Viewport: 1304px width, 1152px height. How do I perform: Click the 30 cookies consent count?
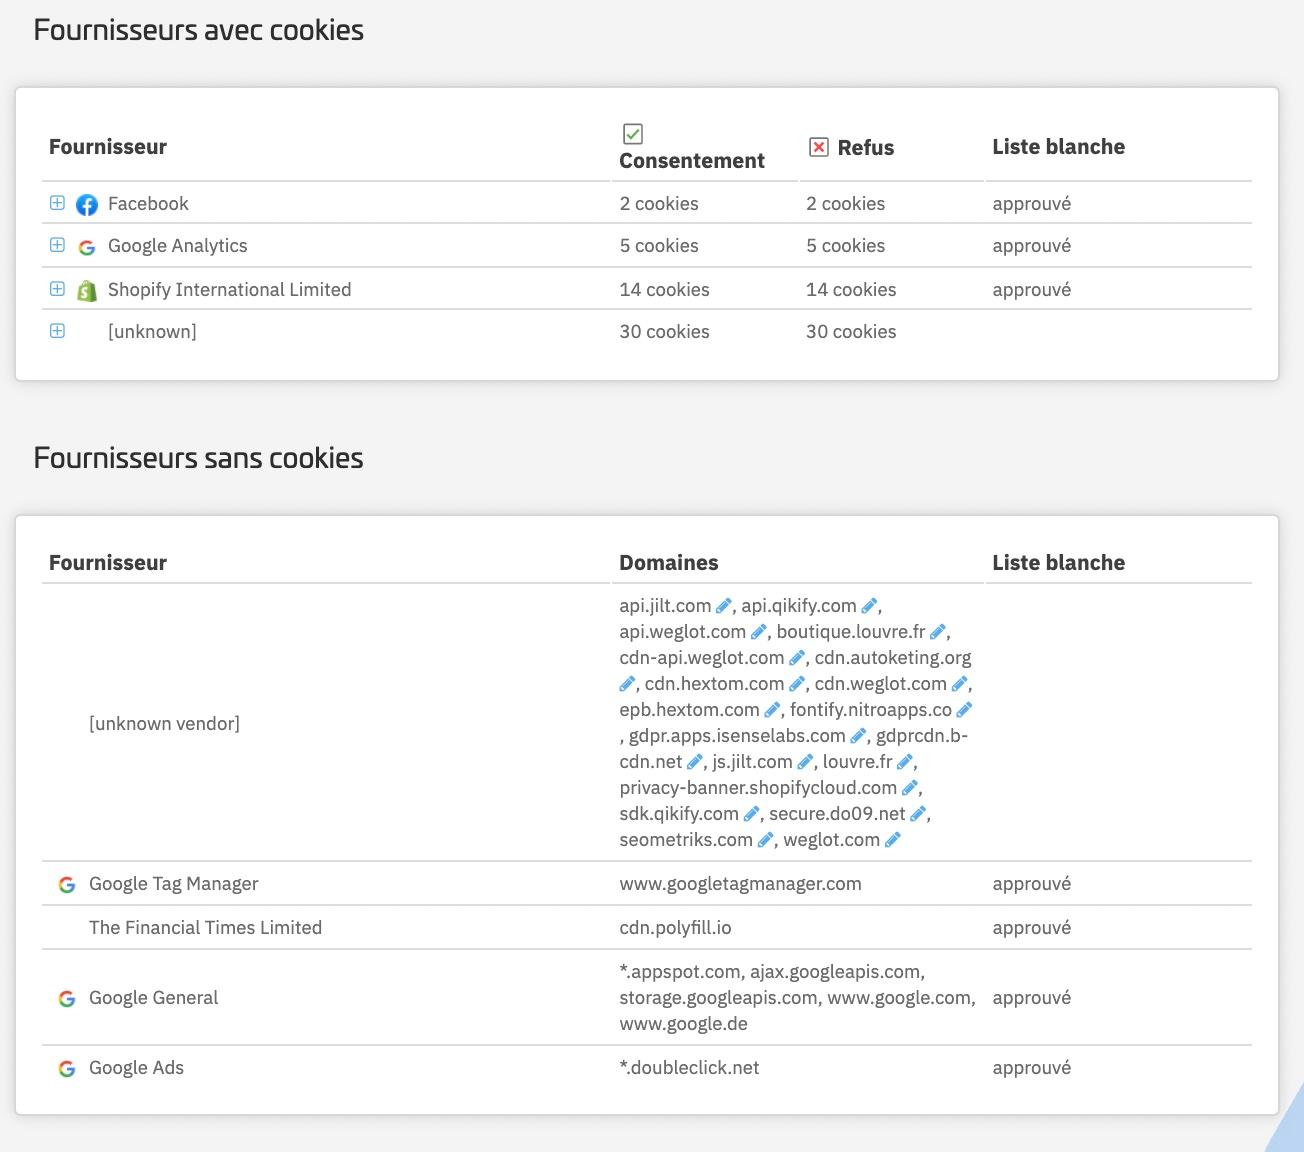click(664, 331)
